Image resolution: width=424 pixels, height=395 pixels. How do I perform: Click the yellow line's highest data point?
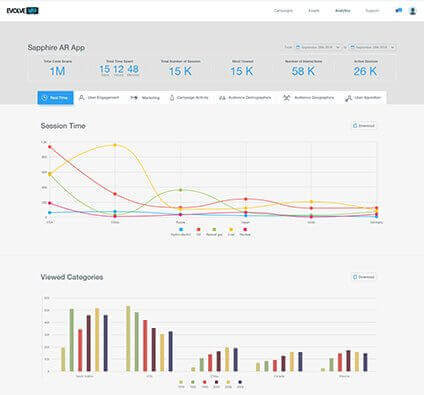click(x=115, y=145)
